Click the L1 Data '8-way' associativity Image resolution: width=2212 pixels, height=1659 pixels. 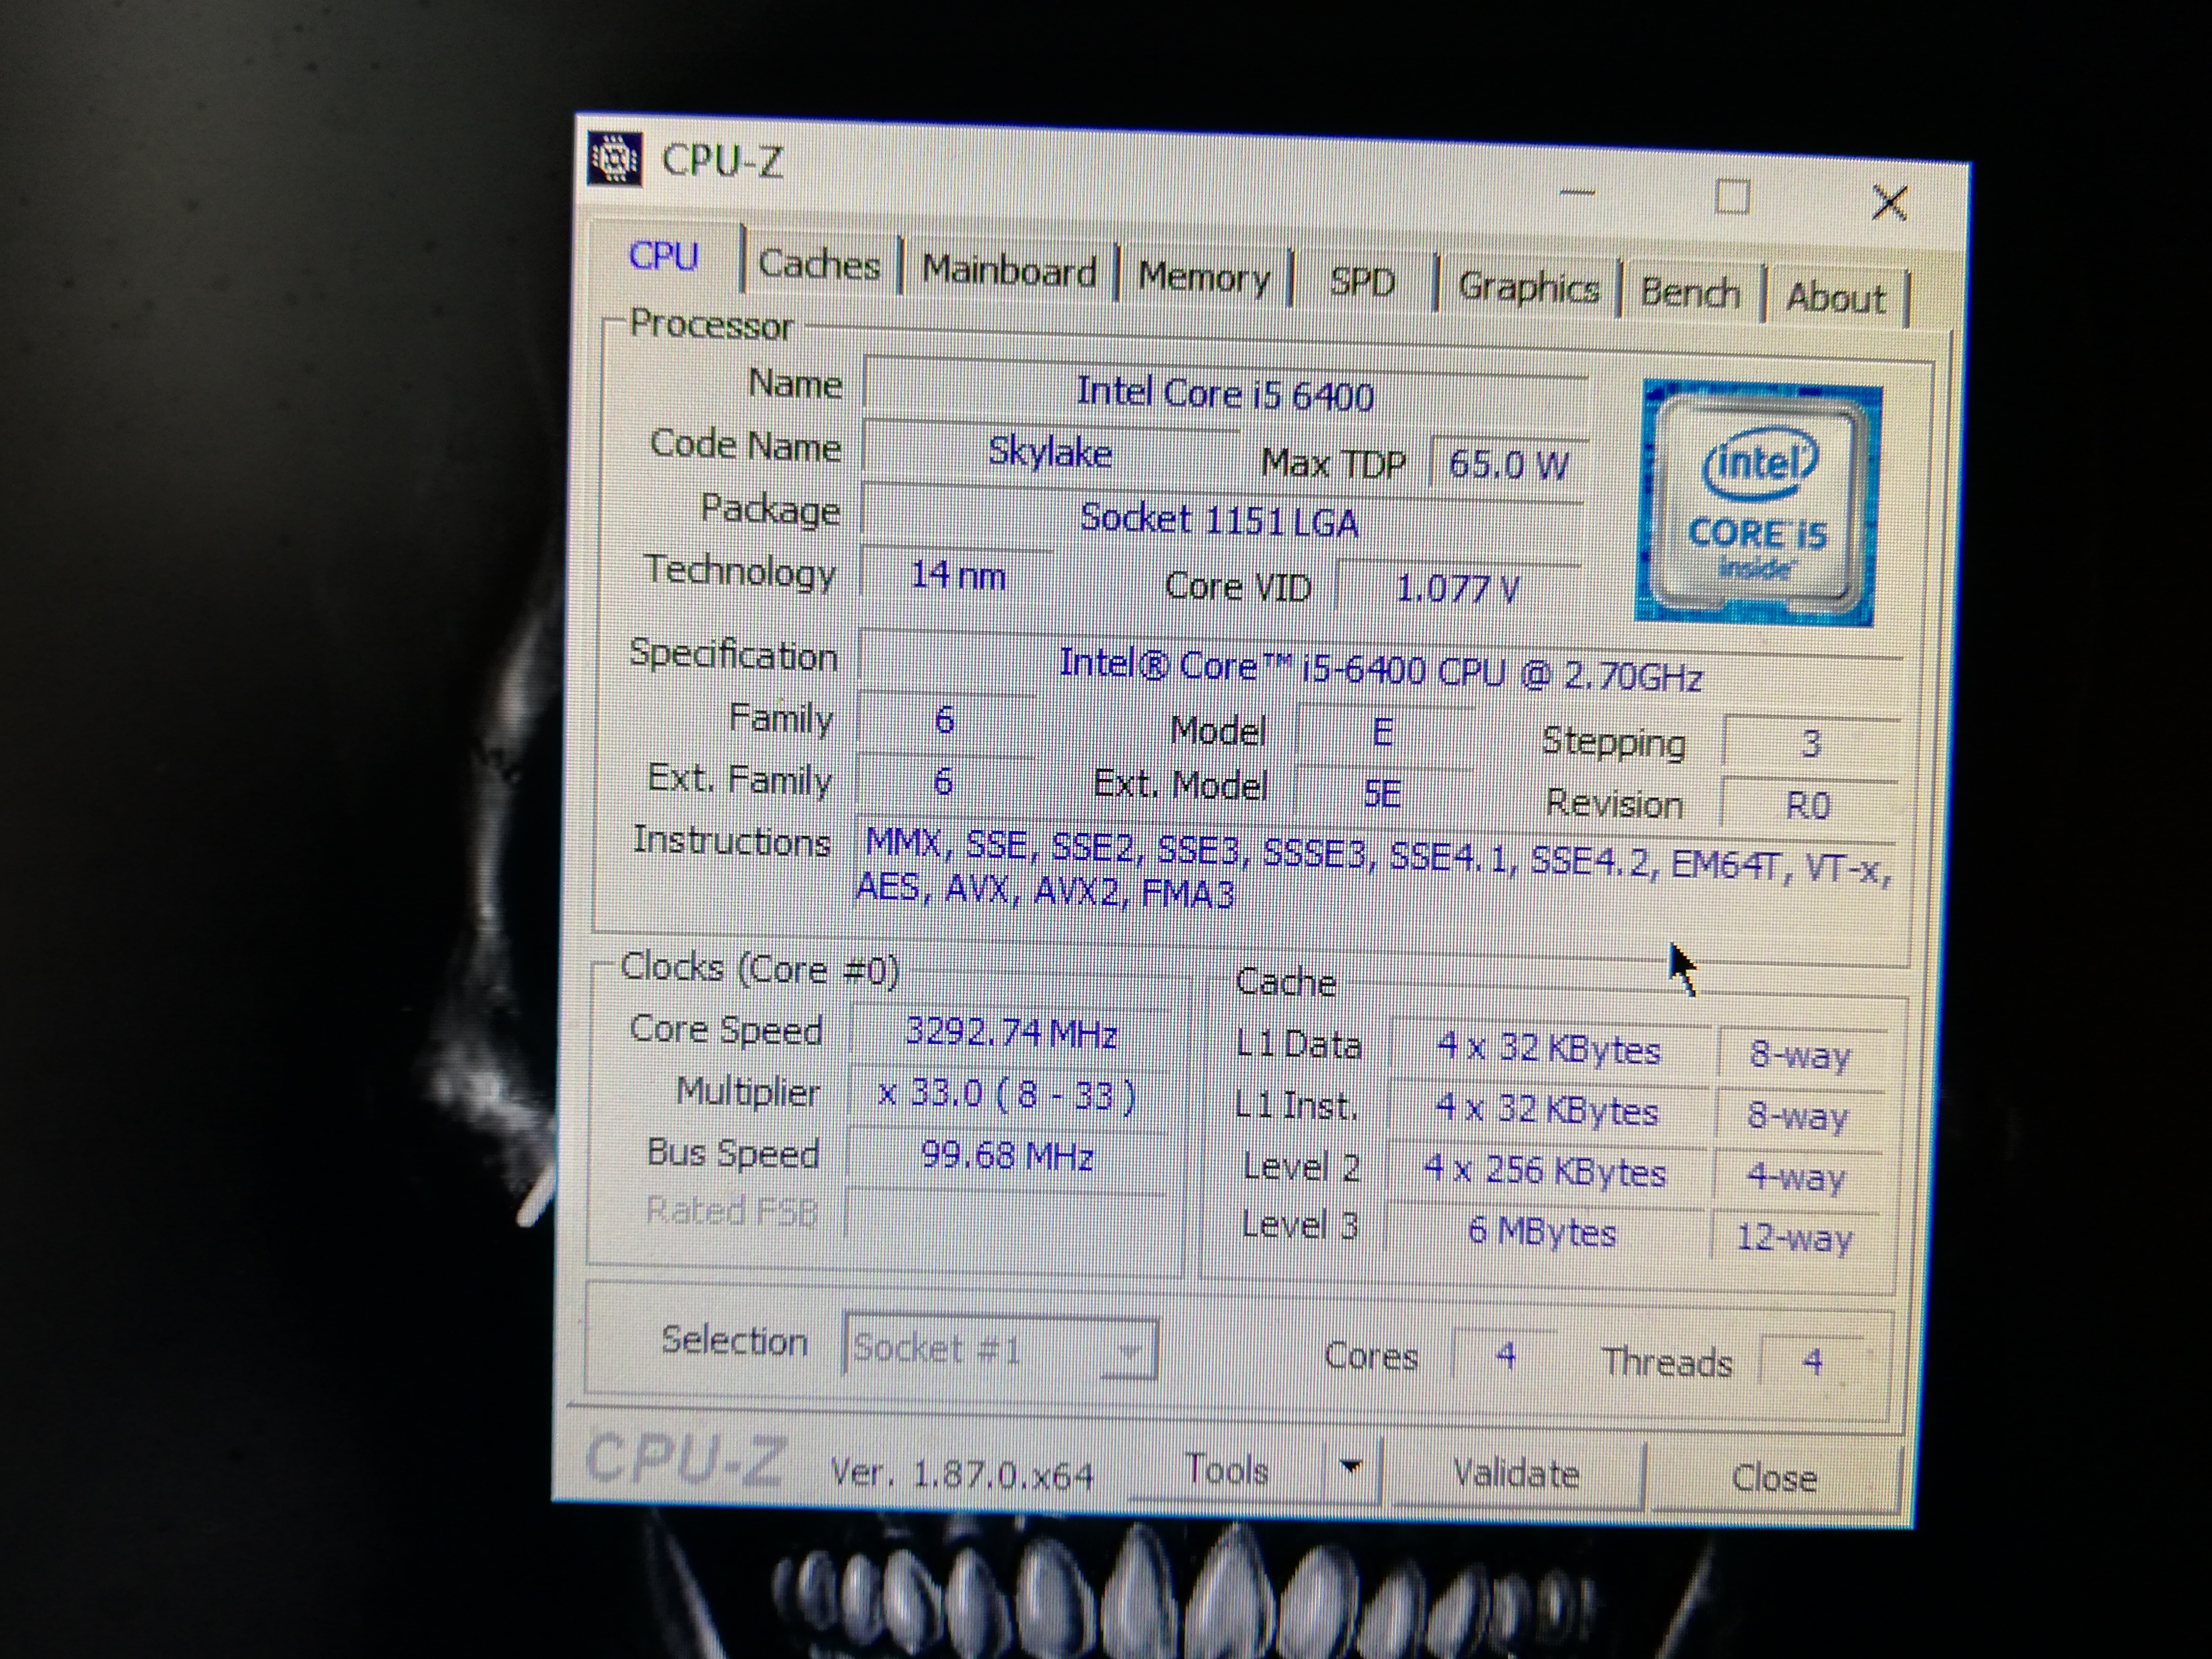1800,1055
